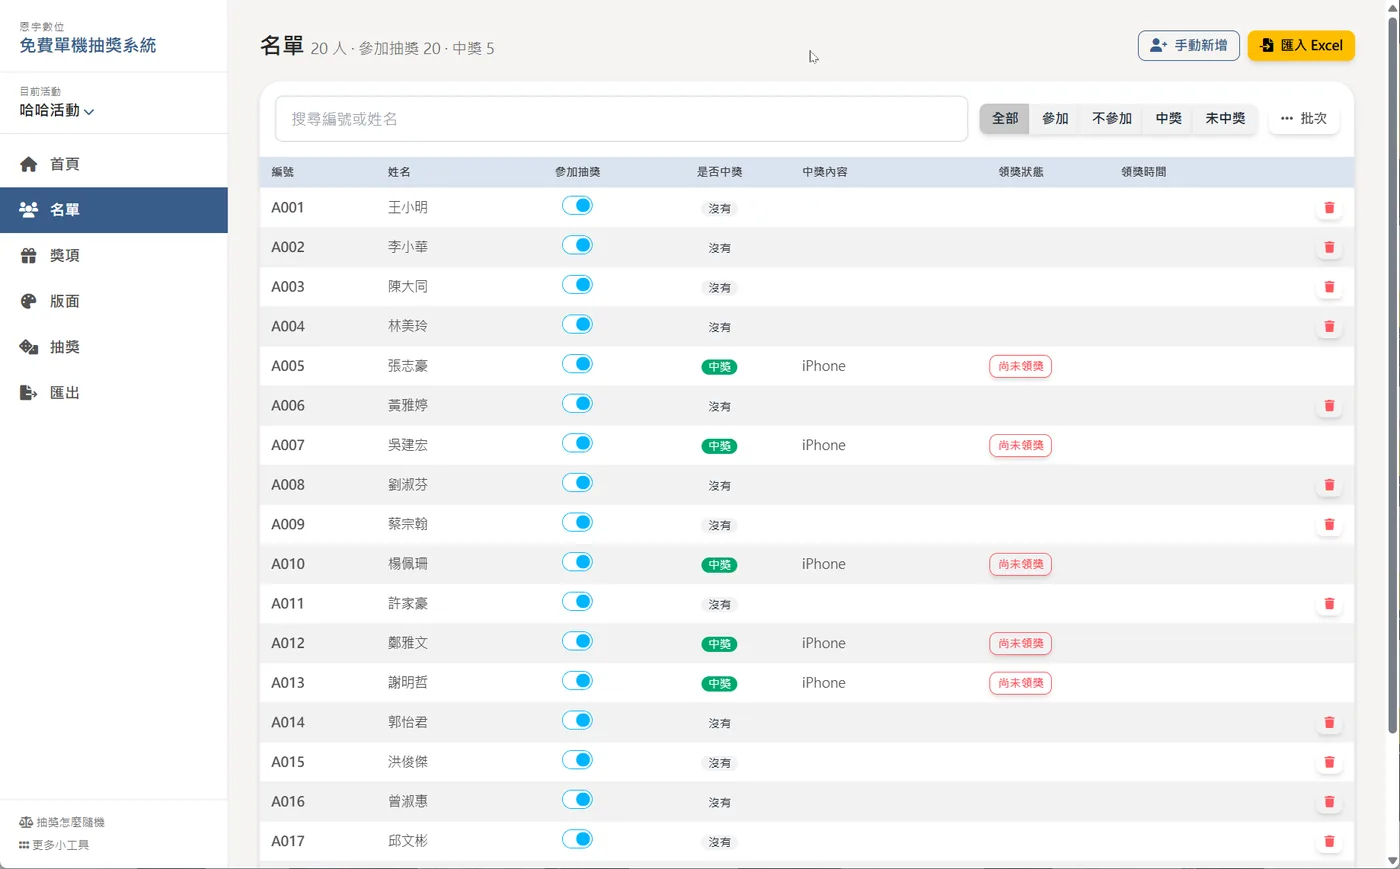Show only 參加 participants

click(x=1055, y=119)
